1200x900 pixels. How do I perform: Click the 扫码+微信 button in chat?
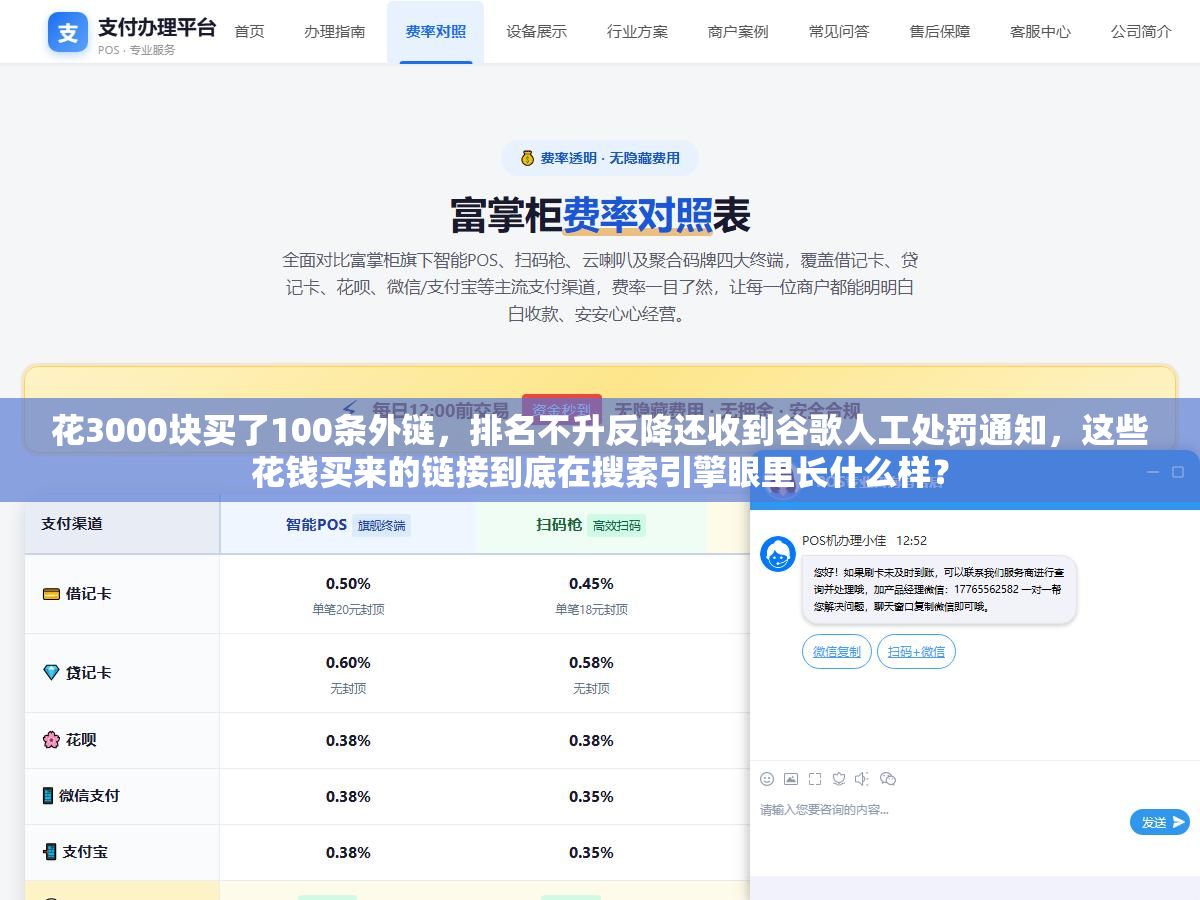click(x=917, y=652)
